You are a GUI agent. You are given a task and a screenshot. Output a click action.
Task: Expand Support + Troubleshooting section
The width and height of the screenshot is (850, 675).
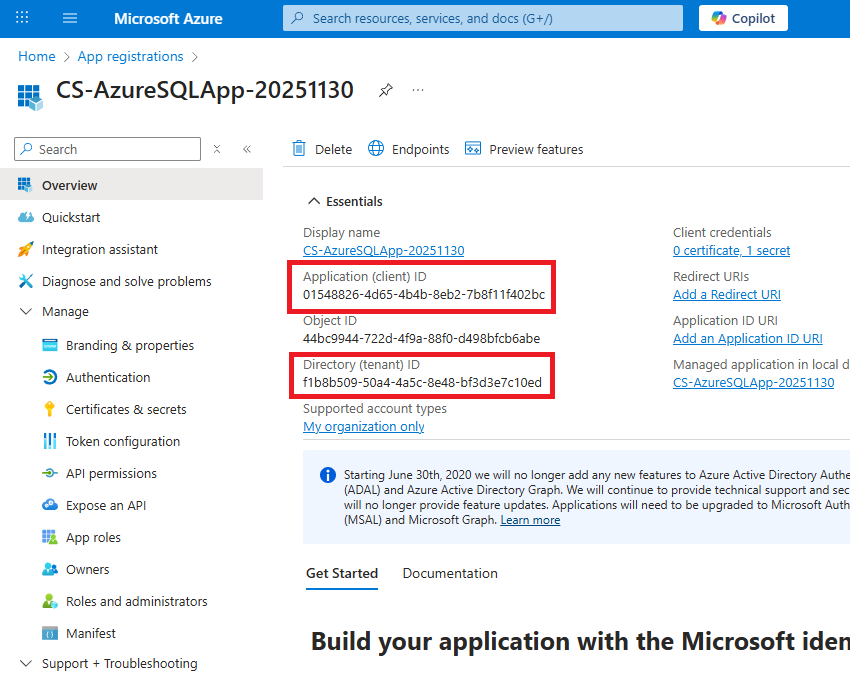pyautogui.click(x=26, y=664)
